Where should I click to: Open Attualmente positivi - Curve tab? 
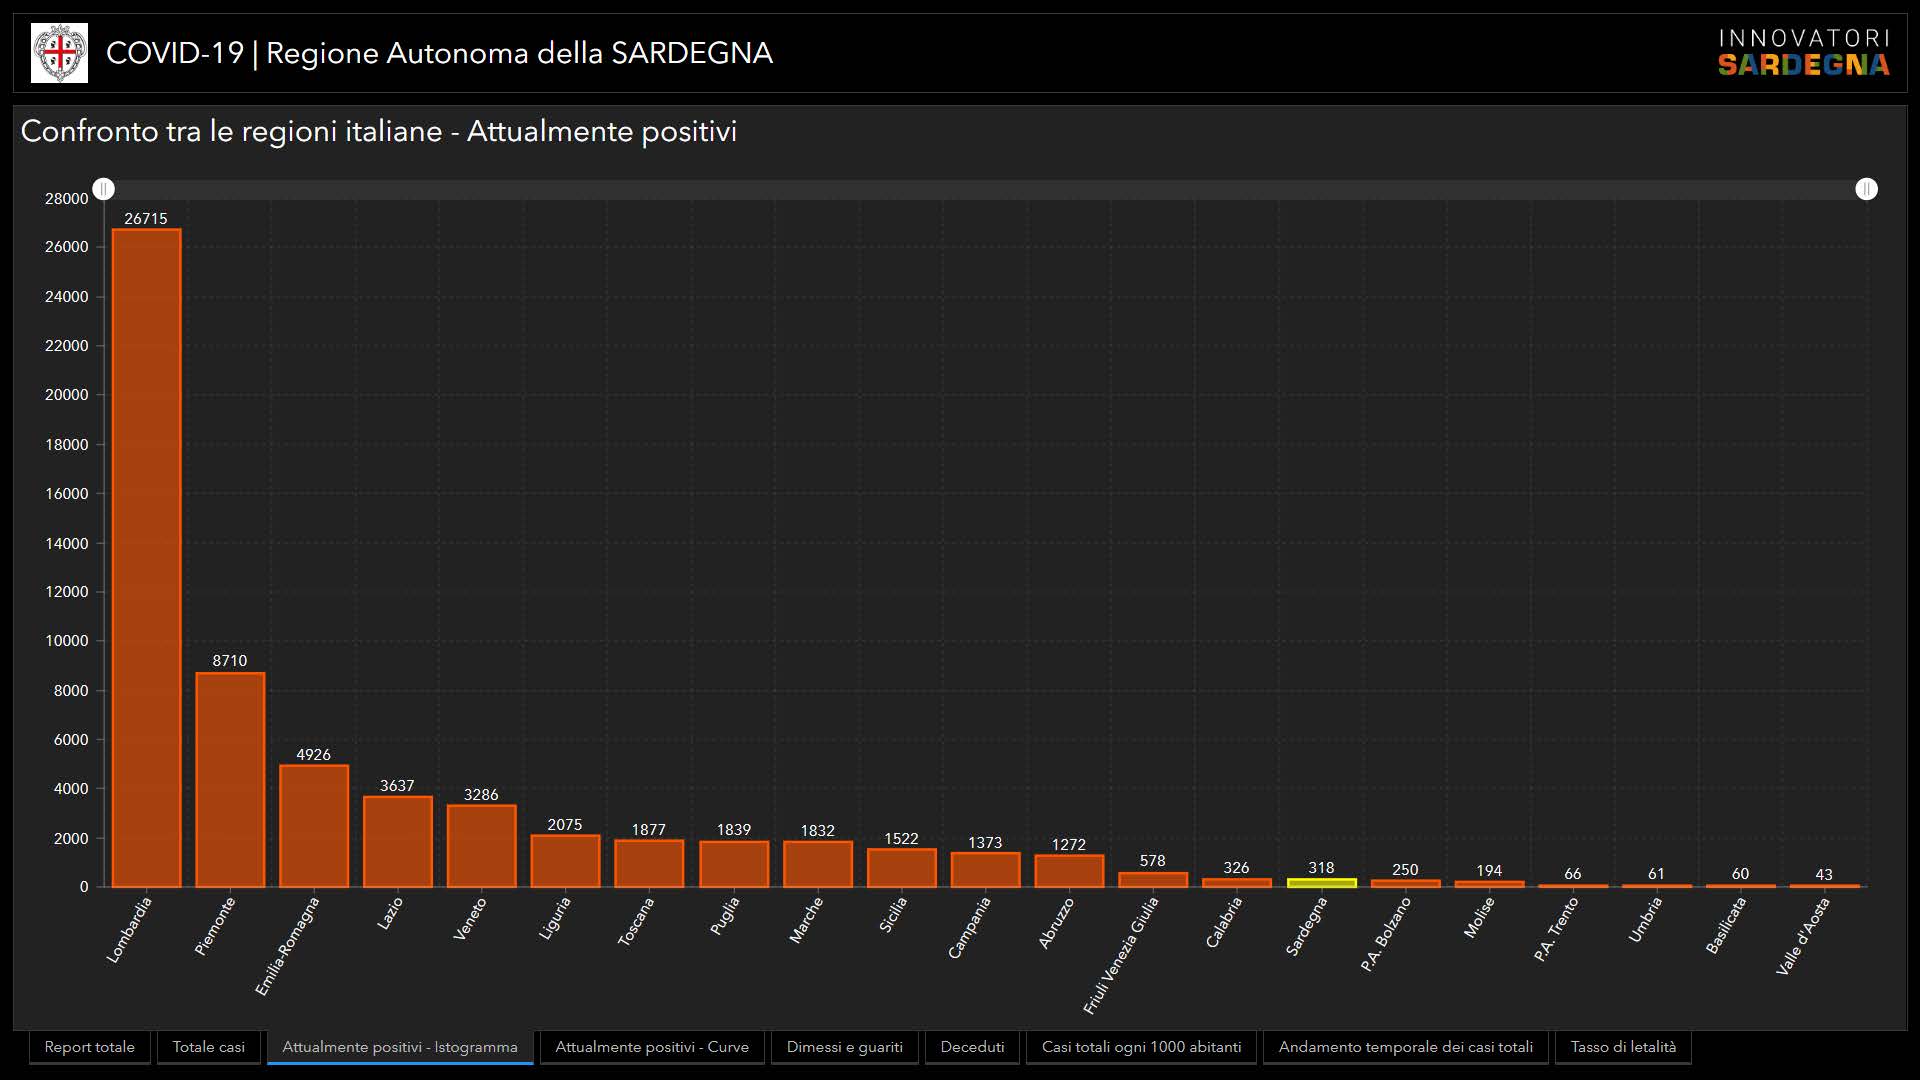652,1047
